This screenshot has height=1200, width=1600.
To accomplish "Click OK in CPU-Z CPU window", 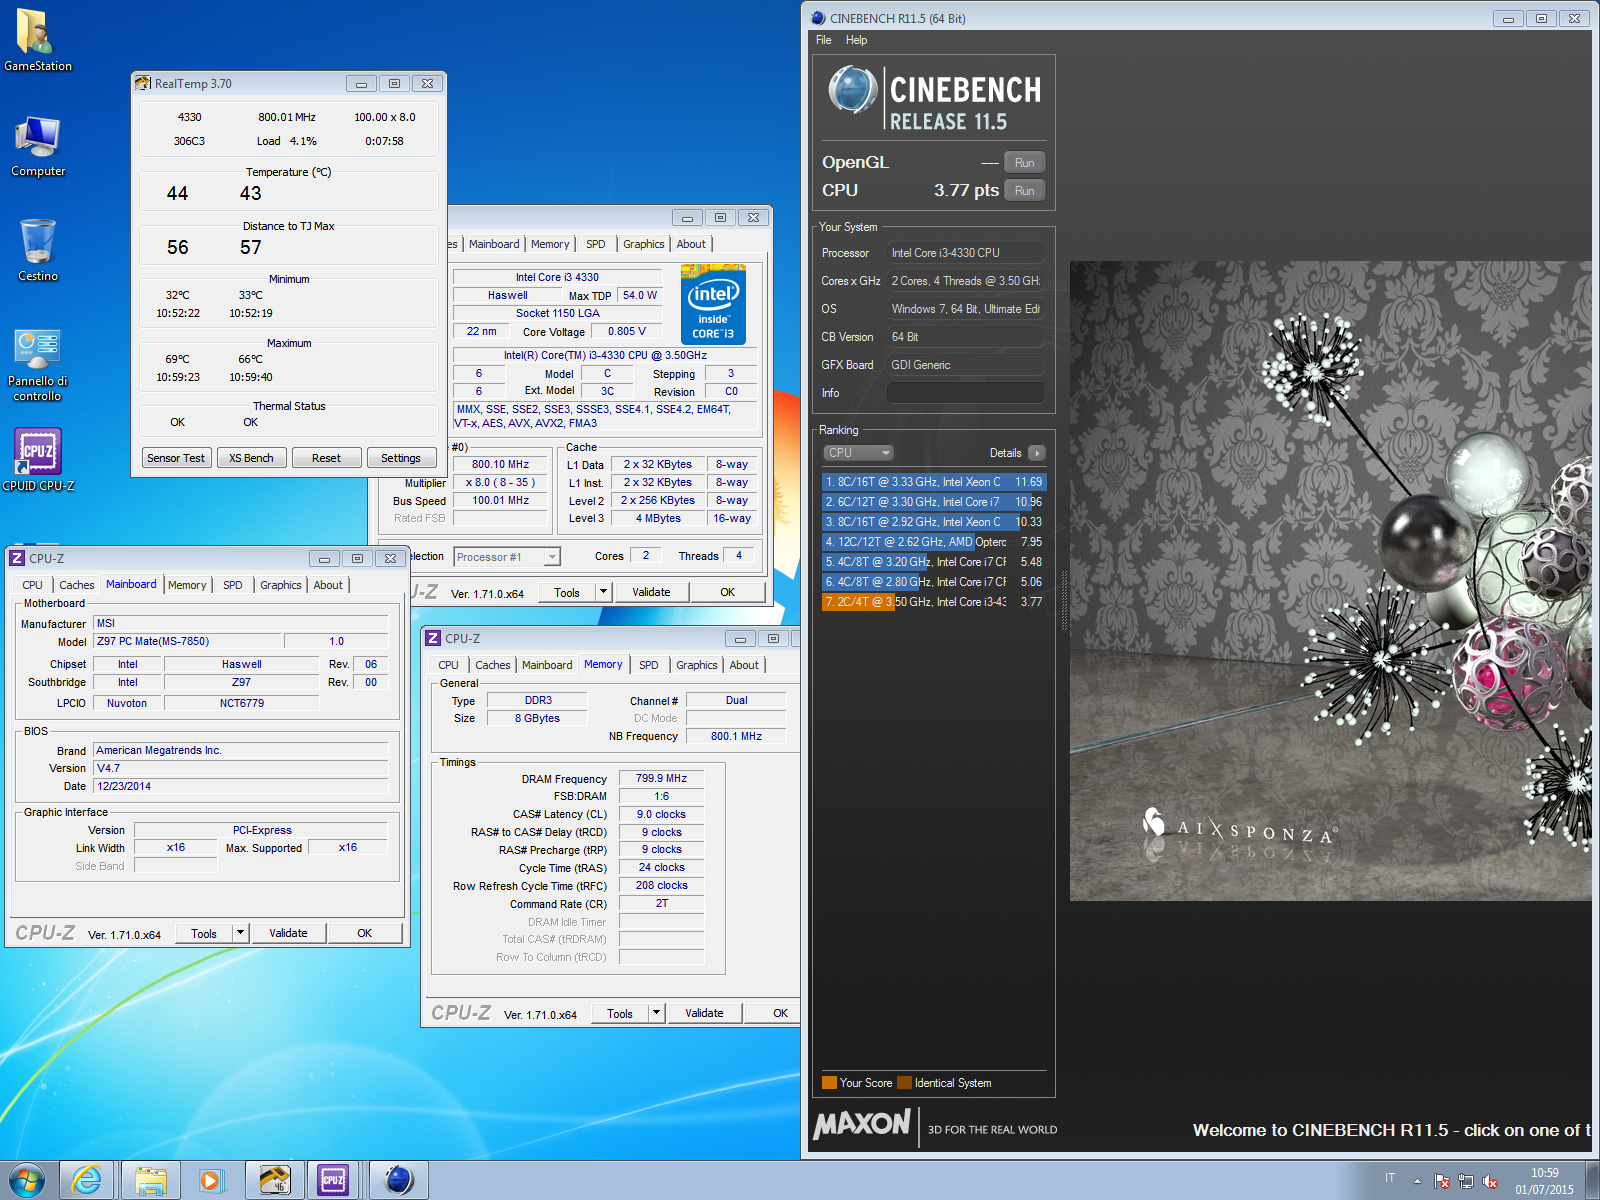I will [727, 592].
